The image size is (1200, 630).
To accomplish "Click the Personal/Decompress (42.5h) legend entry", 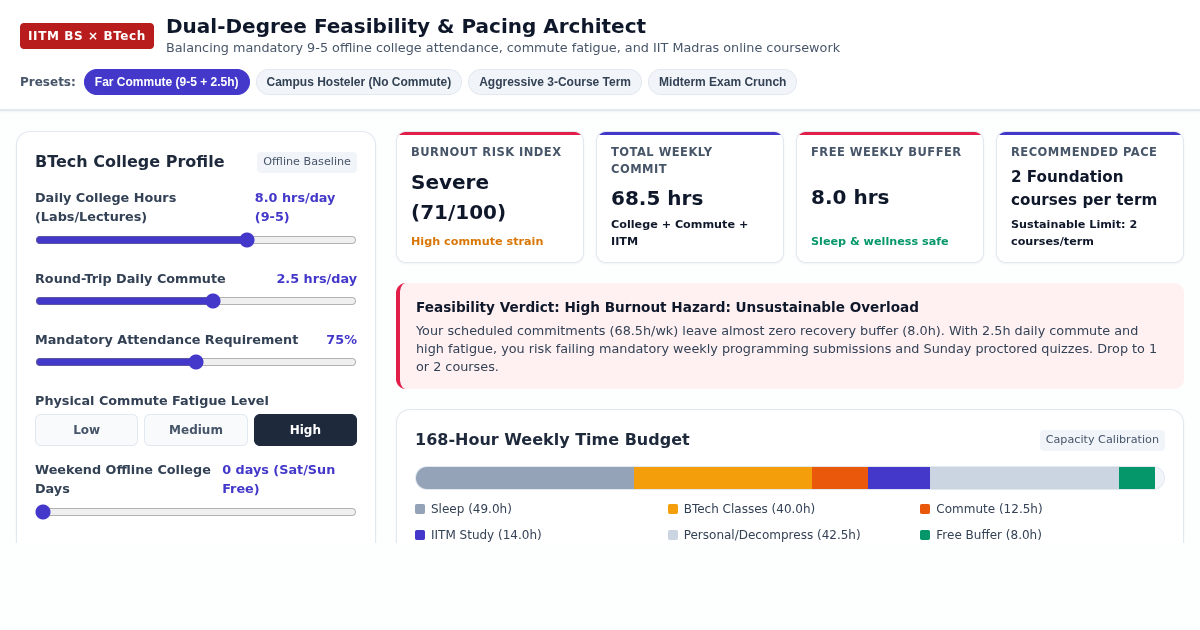I will (x=764, y=535).
